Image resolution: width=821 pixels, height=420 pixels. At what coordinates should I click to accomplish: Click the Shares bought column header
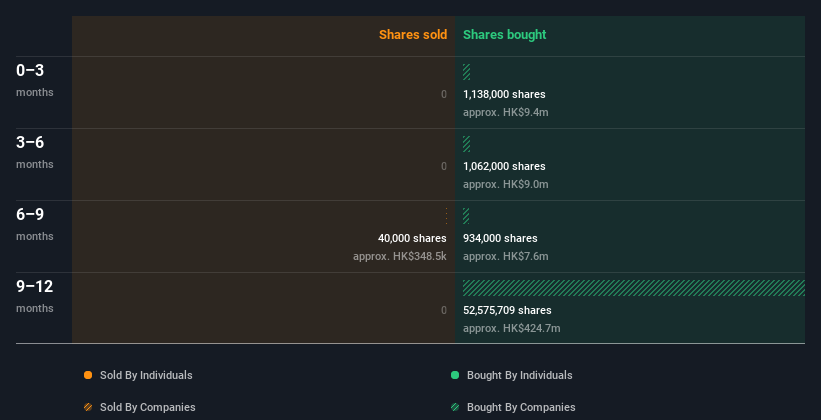pyautogui.click(x=505, y=35)
